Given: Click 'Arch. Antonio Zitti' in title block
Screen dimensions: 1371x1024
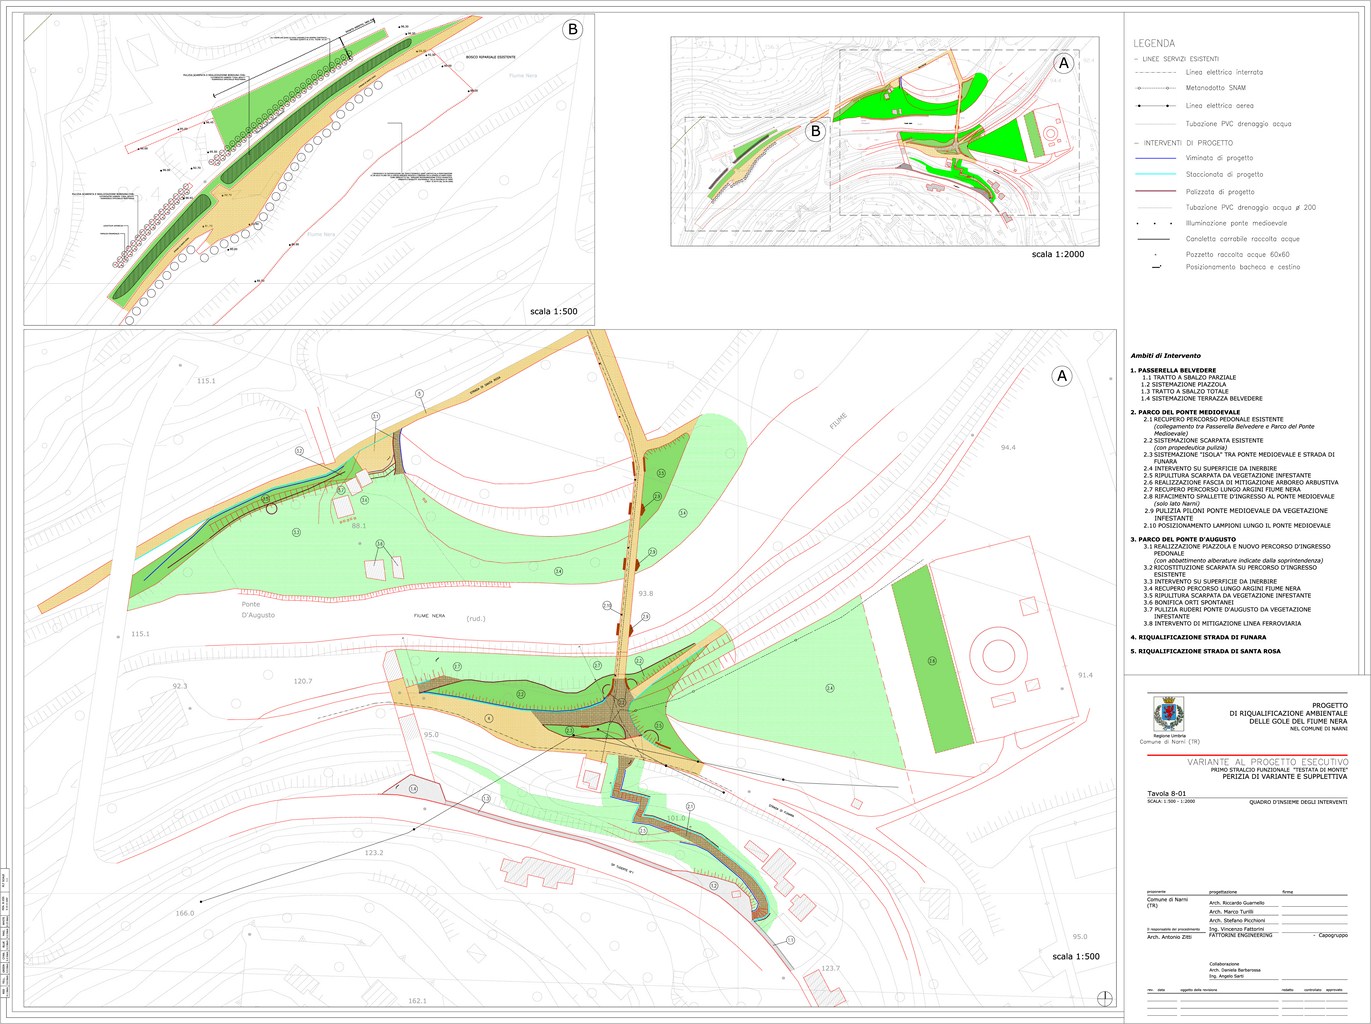Looking at the screenshot, I should [x=1169, y=937].
